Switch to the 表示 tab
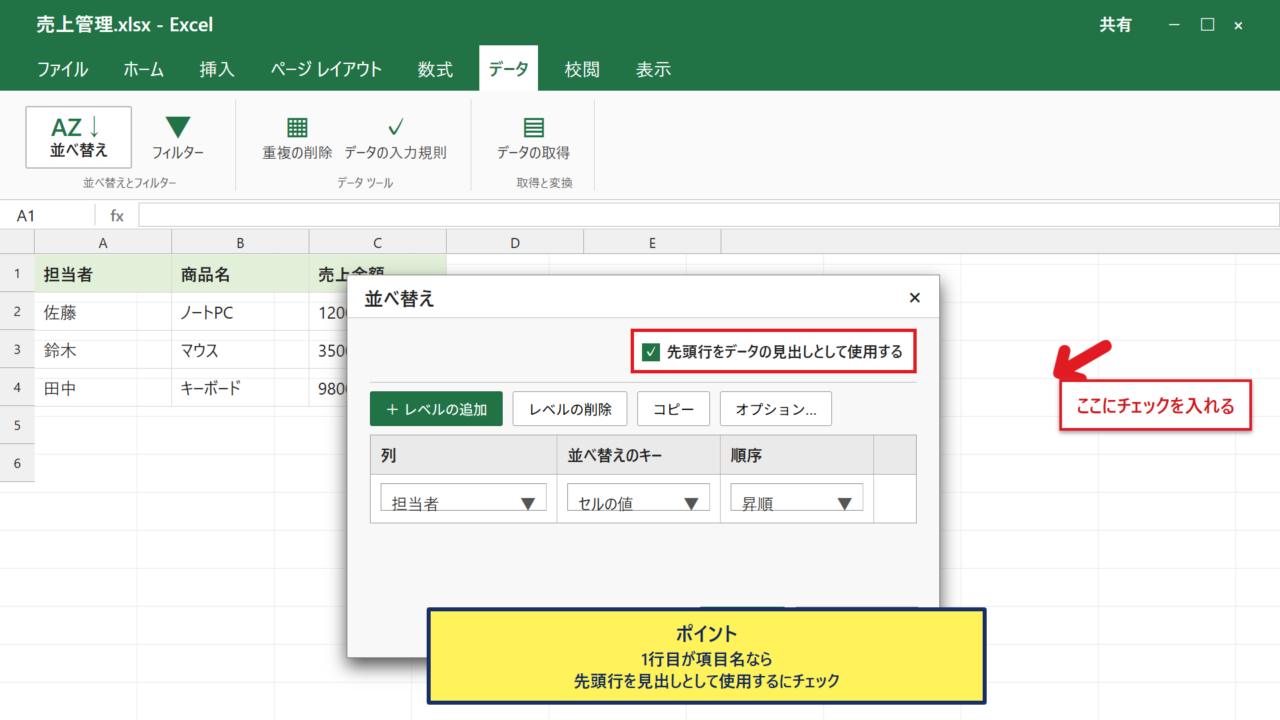The width and height of the screenshot is (1280, 720). point(653,69)
